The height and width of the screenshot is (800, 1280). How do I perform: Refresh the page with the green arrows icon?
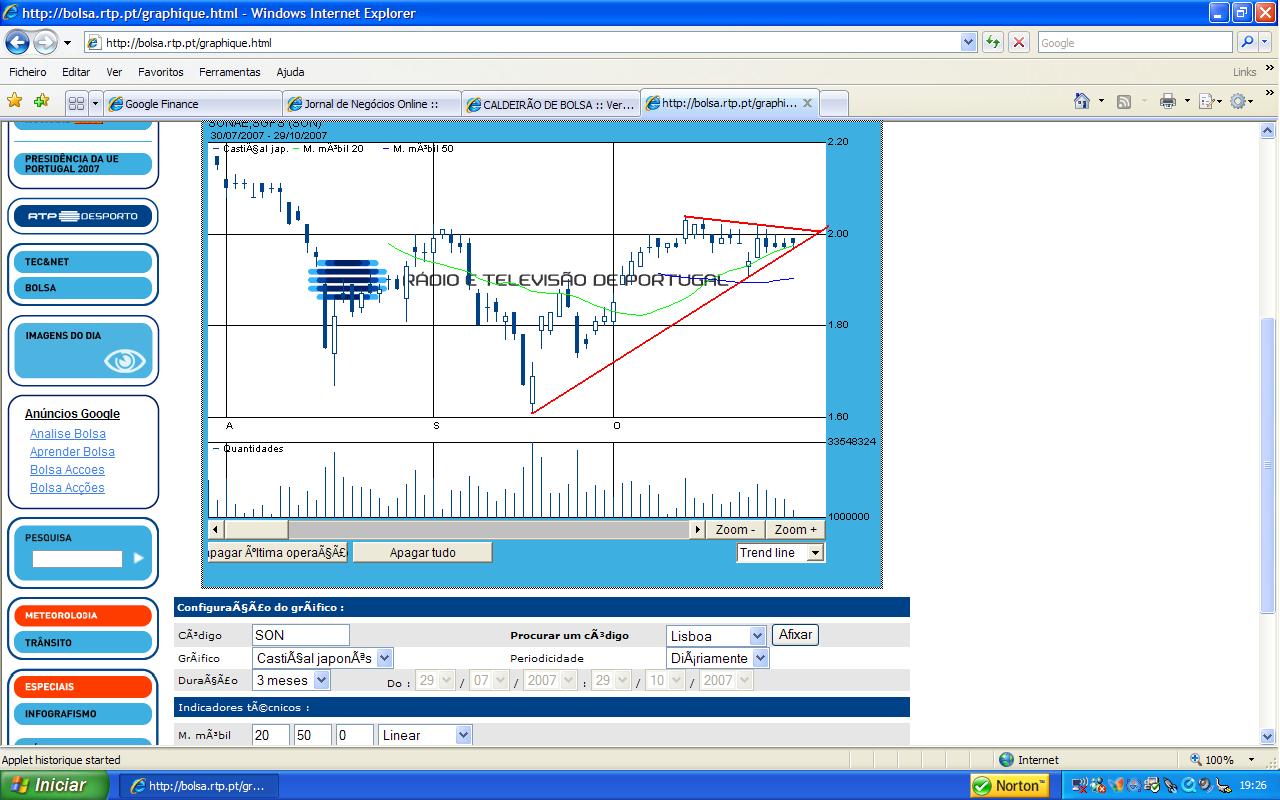click(x=993, y=42)
